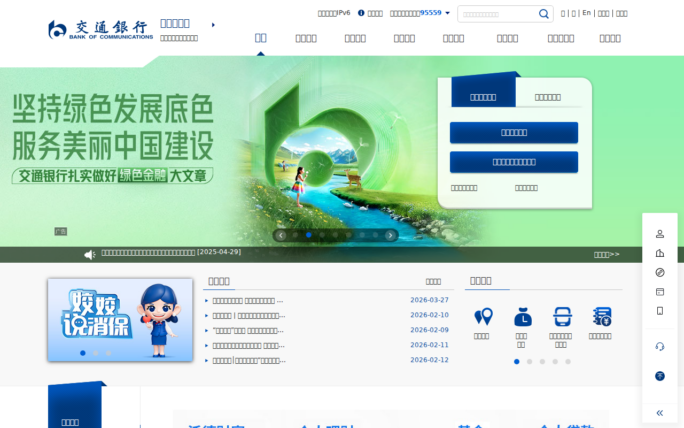
Task: Open the location pin branch finder icon
Action: pos(483,317)
